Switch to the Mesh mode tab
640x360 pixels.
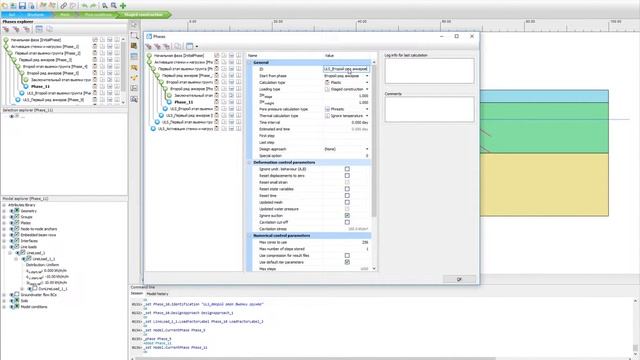(64, 15)
